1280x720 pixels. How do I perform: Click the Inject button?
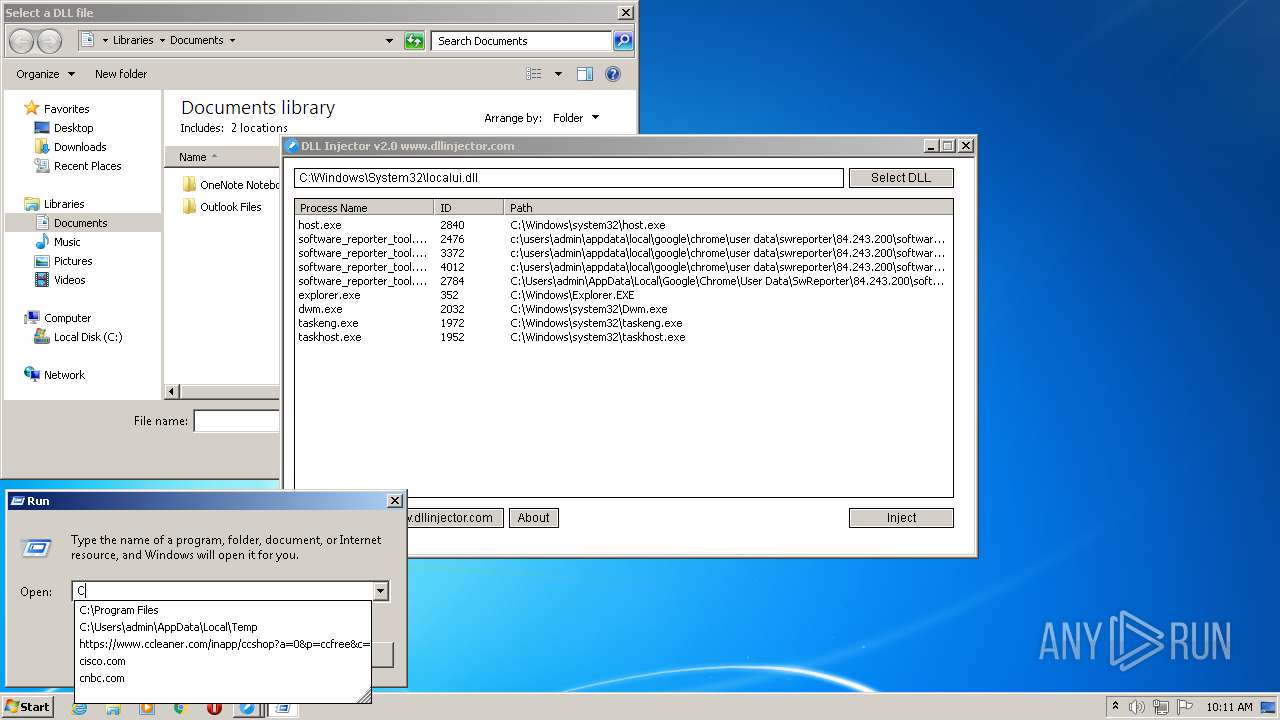click(x=901, y=518)
